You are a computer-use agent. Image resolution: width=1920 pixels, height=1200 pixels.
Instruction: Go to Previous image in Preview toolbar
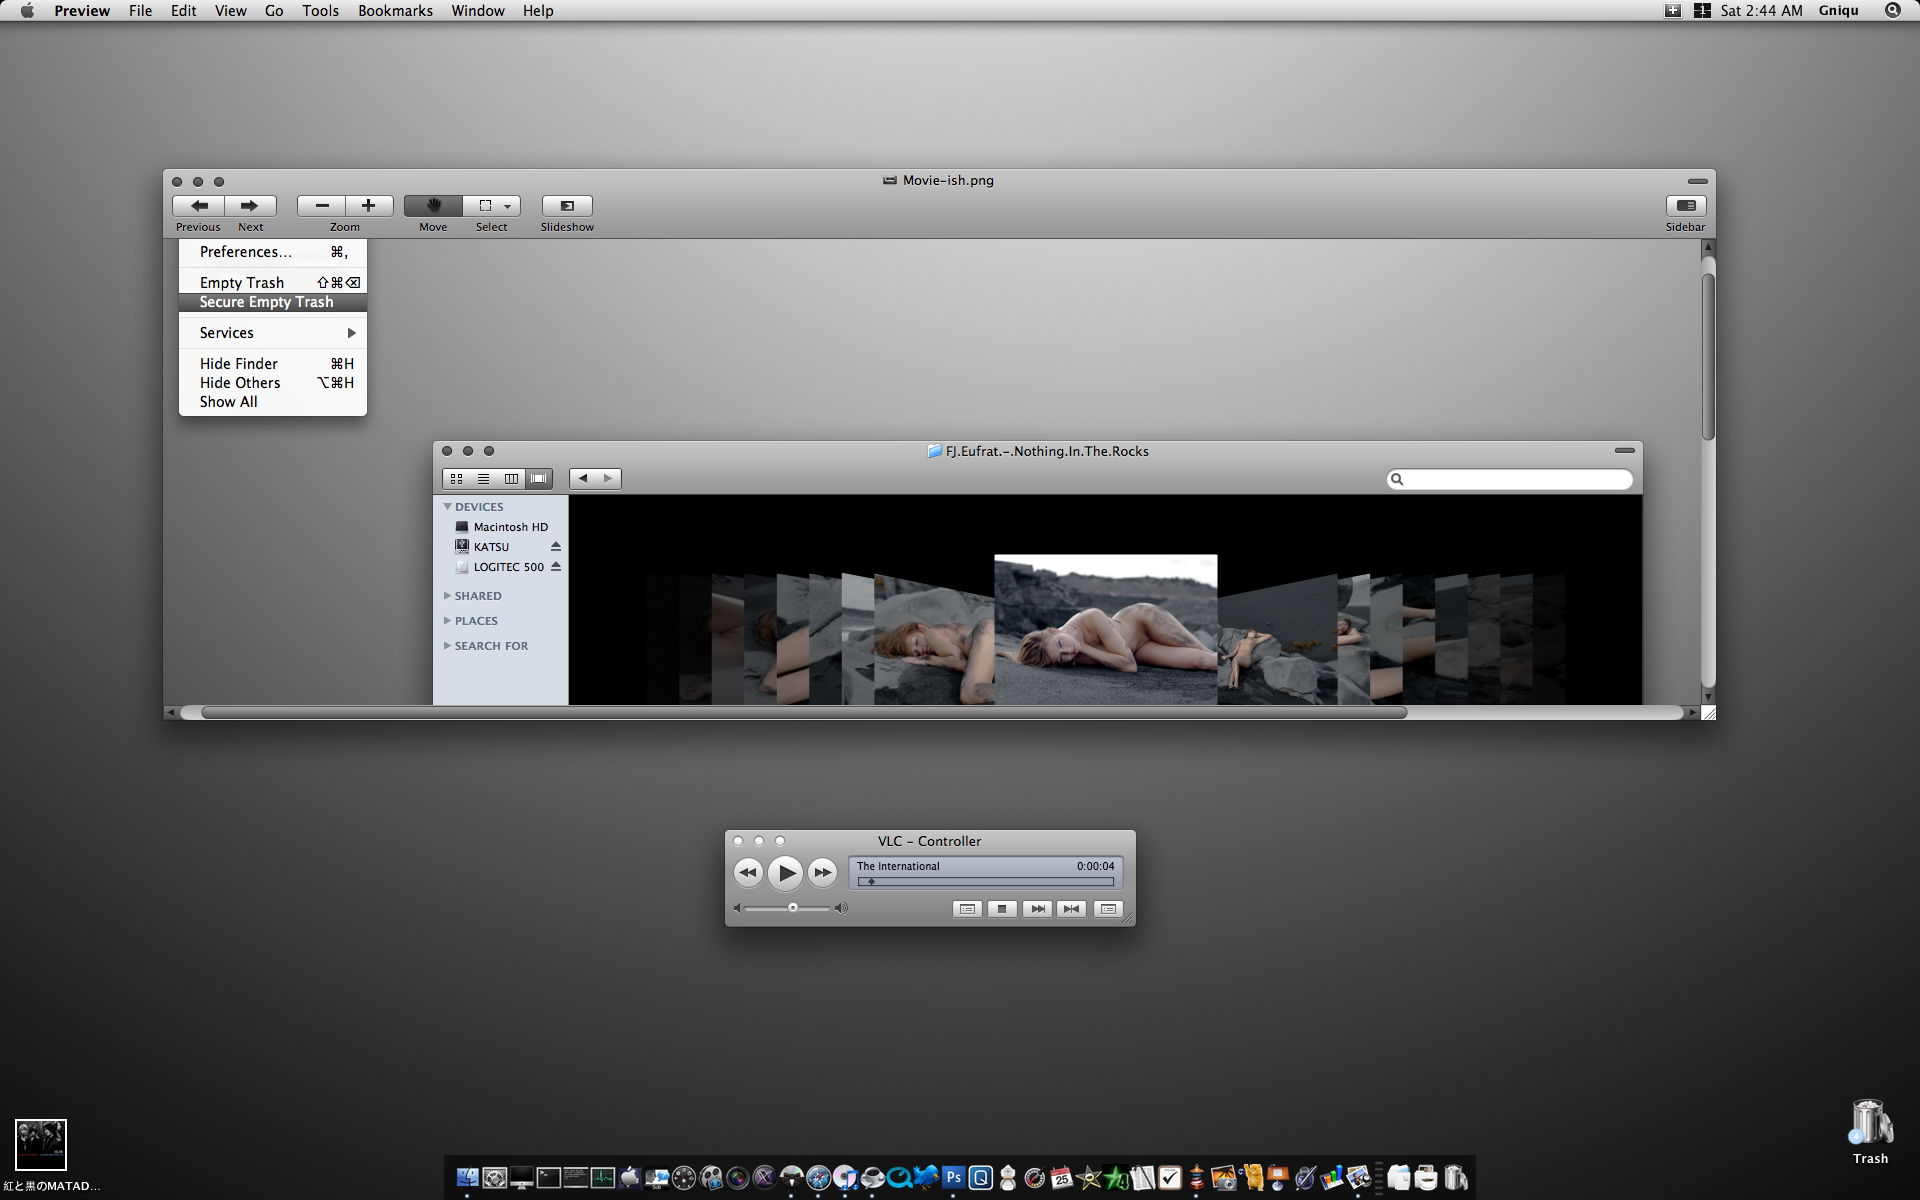[x=198, y=206]
